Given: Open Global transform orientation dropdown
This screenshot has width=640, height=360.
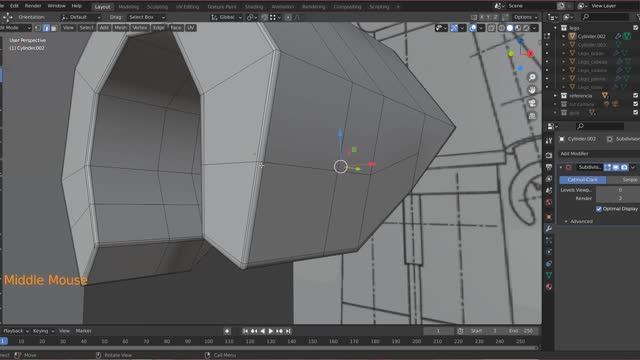Looking at the screenshot, I should [x=227, y=17].
